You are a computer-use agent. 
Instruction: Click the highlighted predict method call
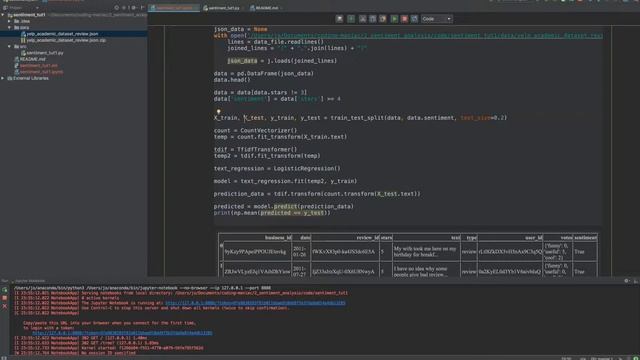(285, 207)
